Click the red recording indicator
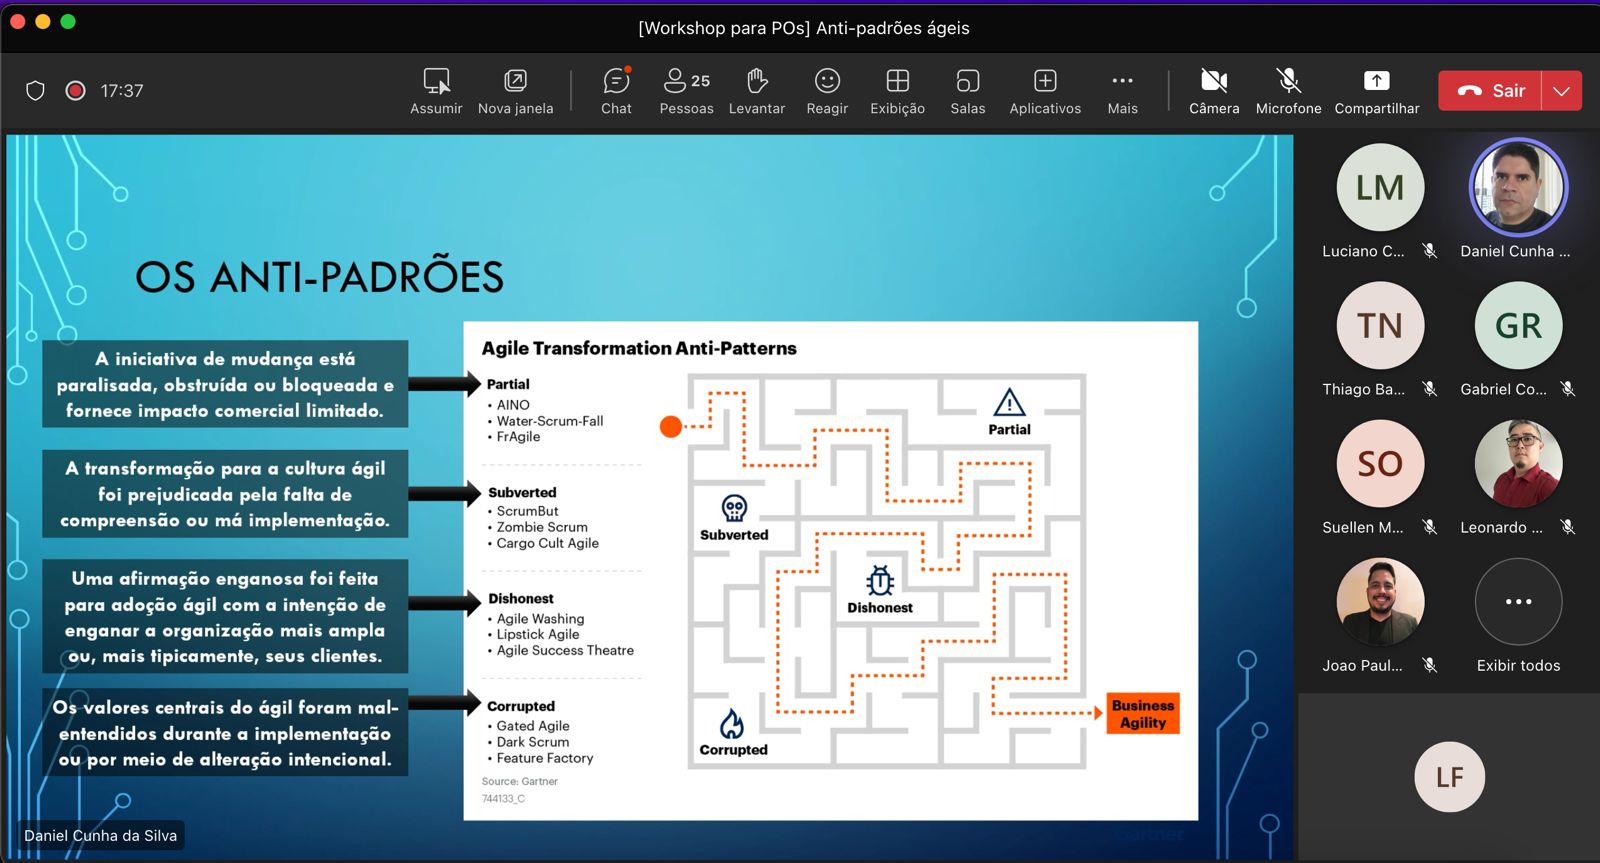This screenshot has width=1600, height=863. [75, 91]
